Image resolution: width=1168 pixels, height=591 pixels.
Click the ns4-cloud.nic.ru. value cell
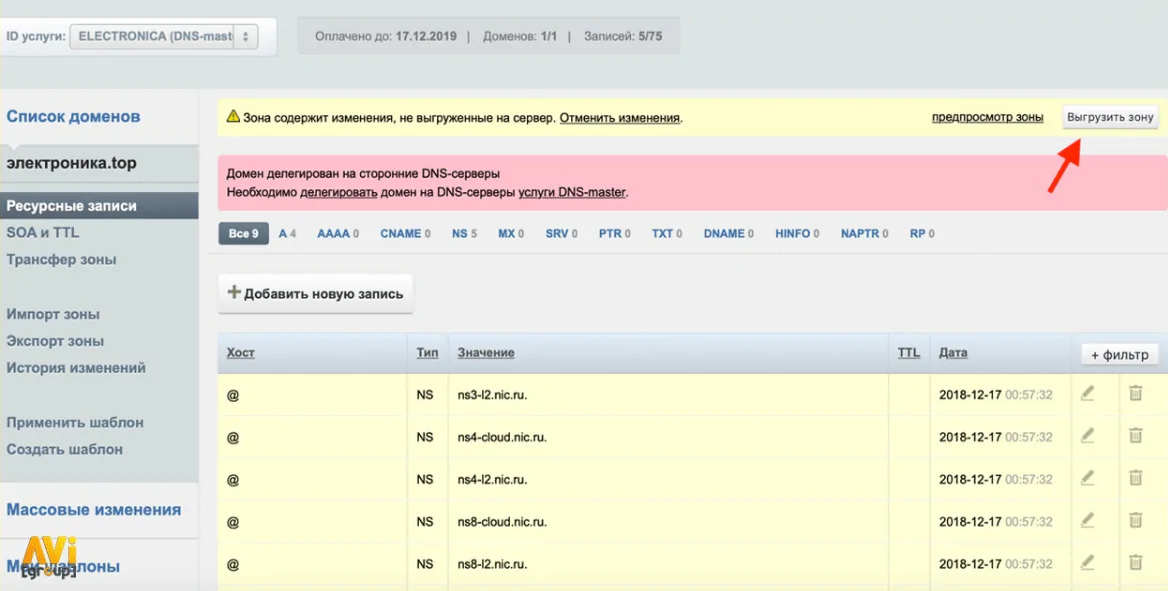click(668, 437)
